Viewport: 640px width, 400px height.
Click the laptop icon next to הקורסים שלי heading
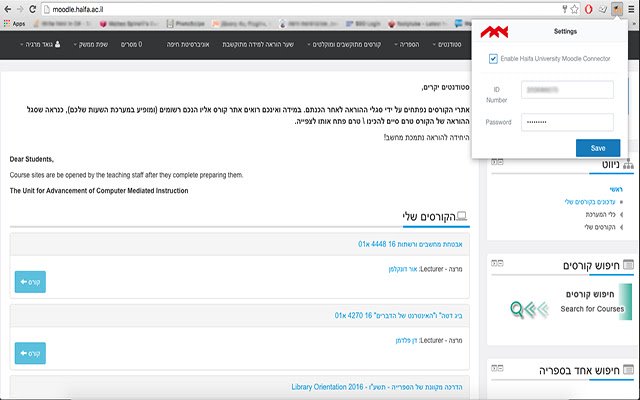tap(462, 216)
